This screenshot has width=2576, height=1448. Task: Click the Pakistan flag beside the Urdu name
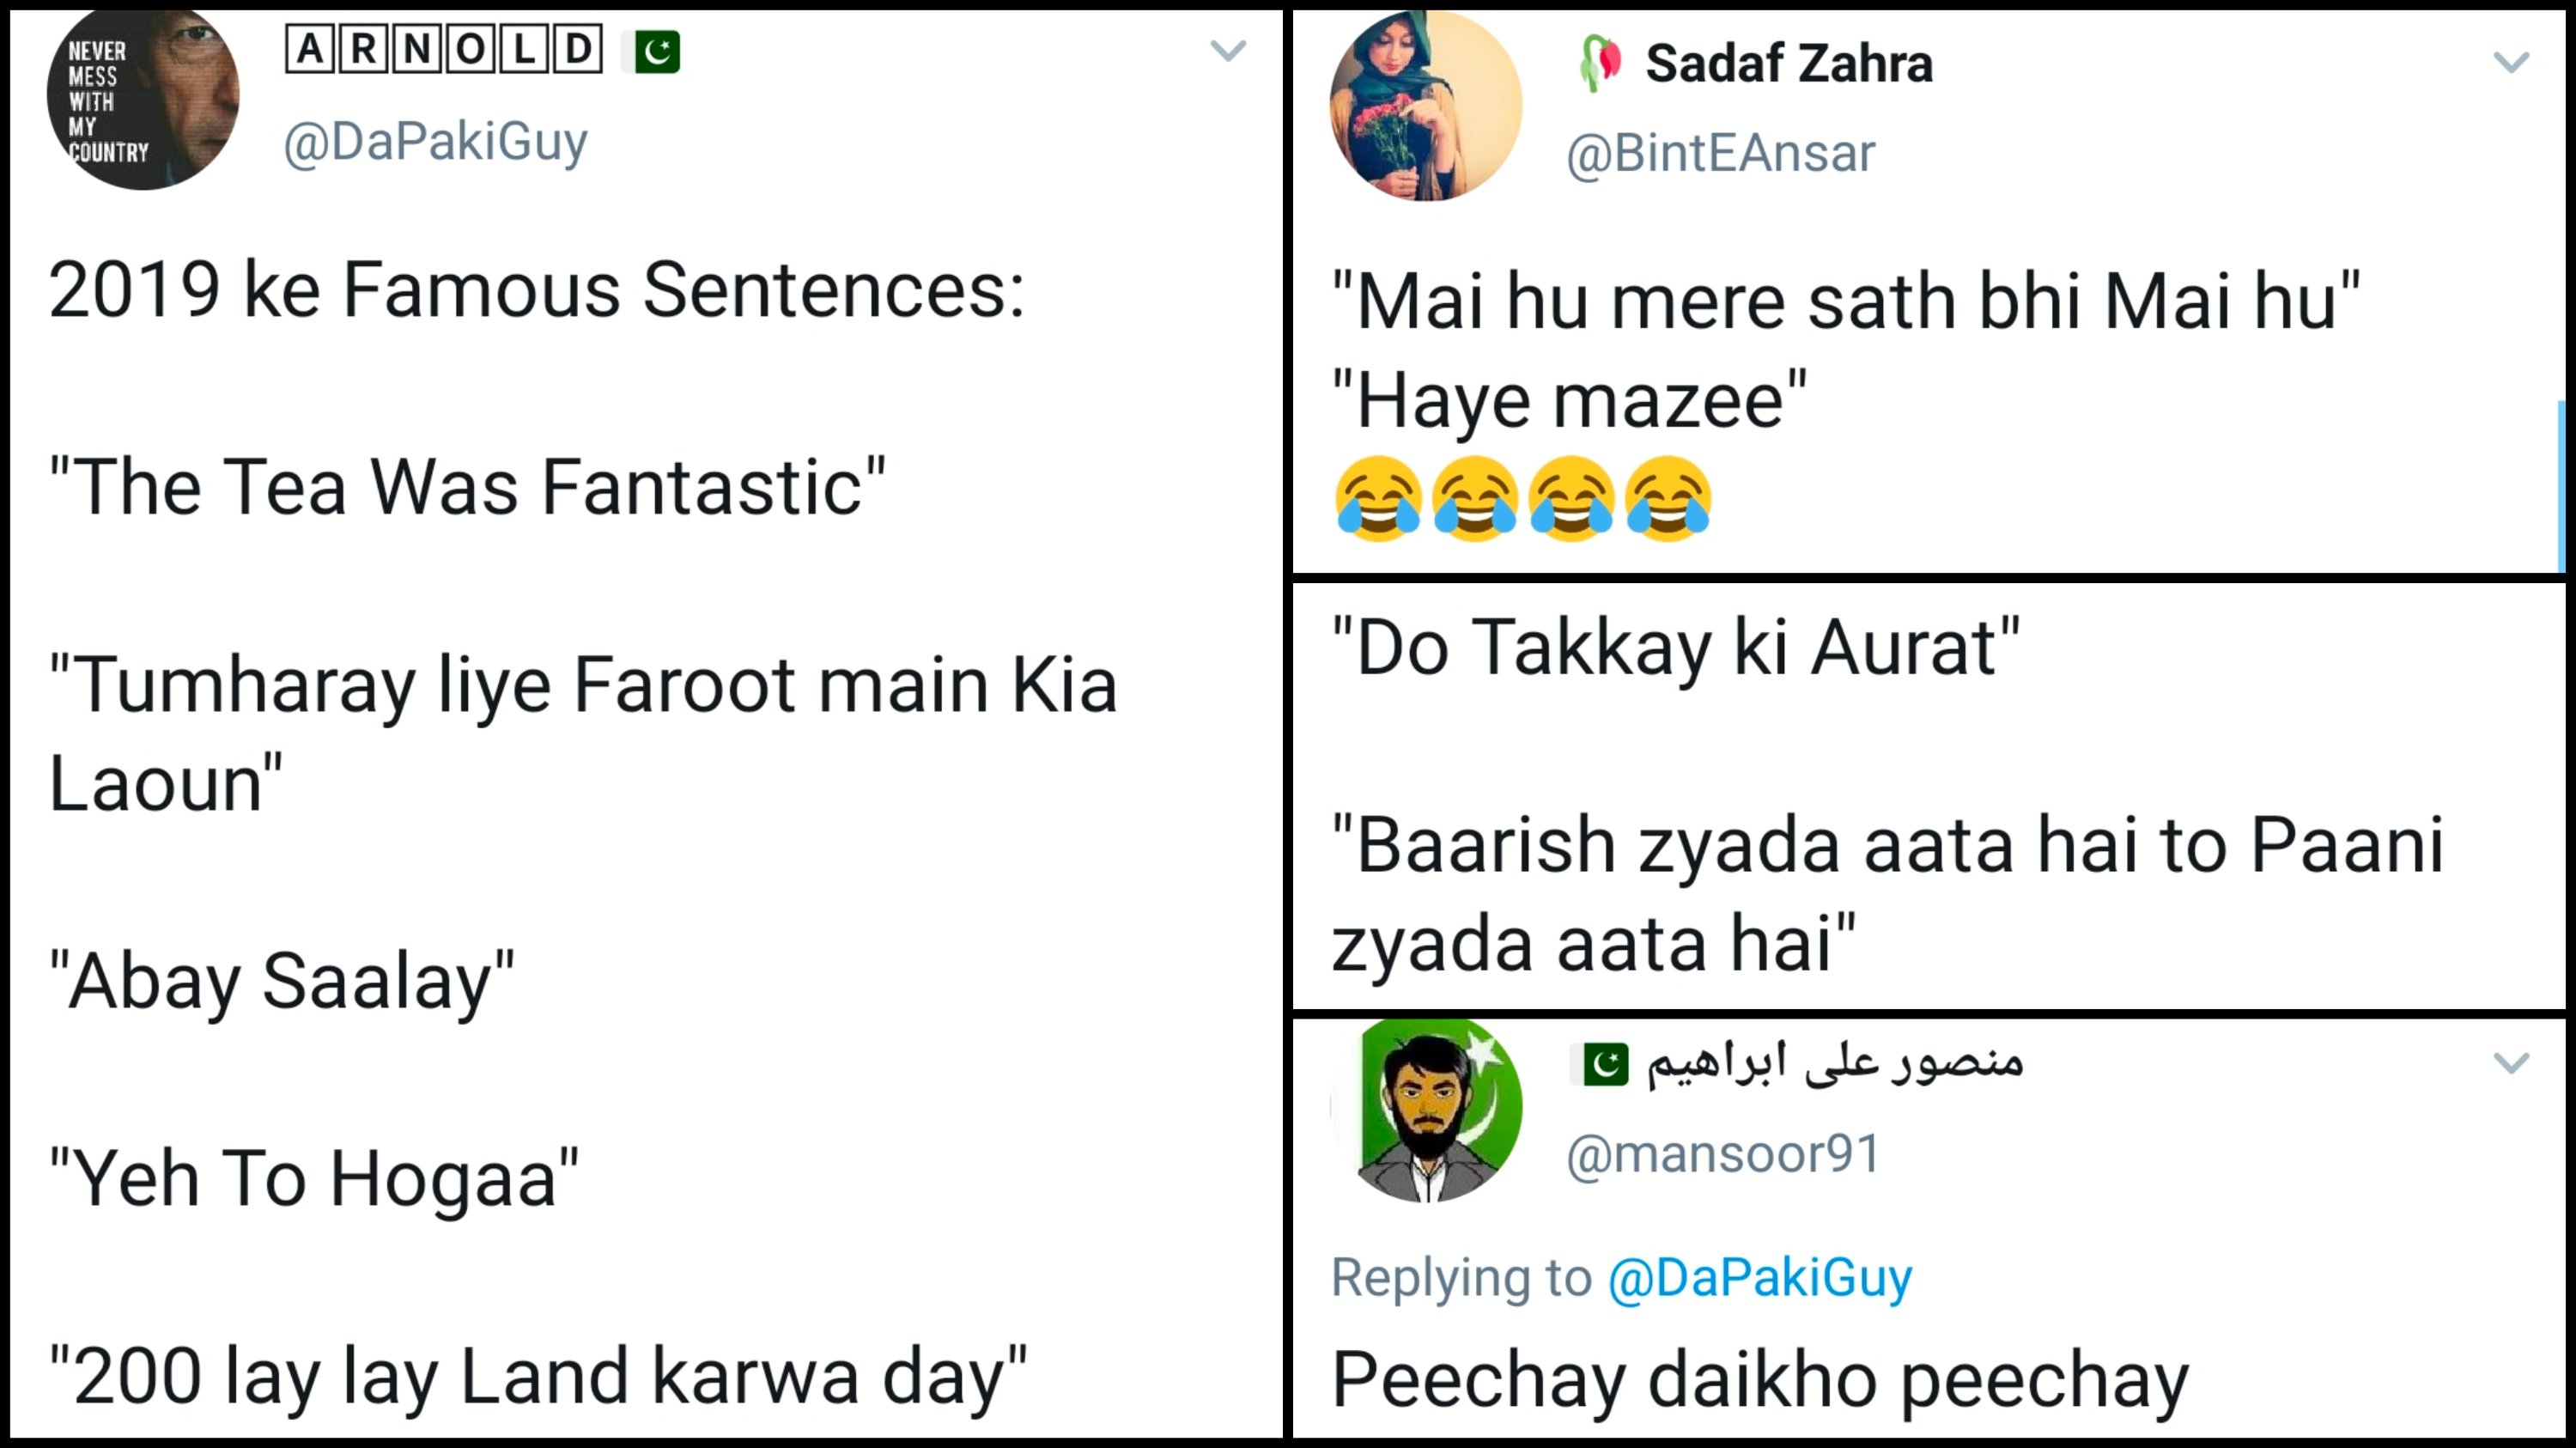click(1603, 1063)
